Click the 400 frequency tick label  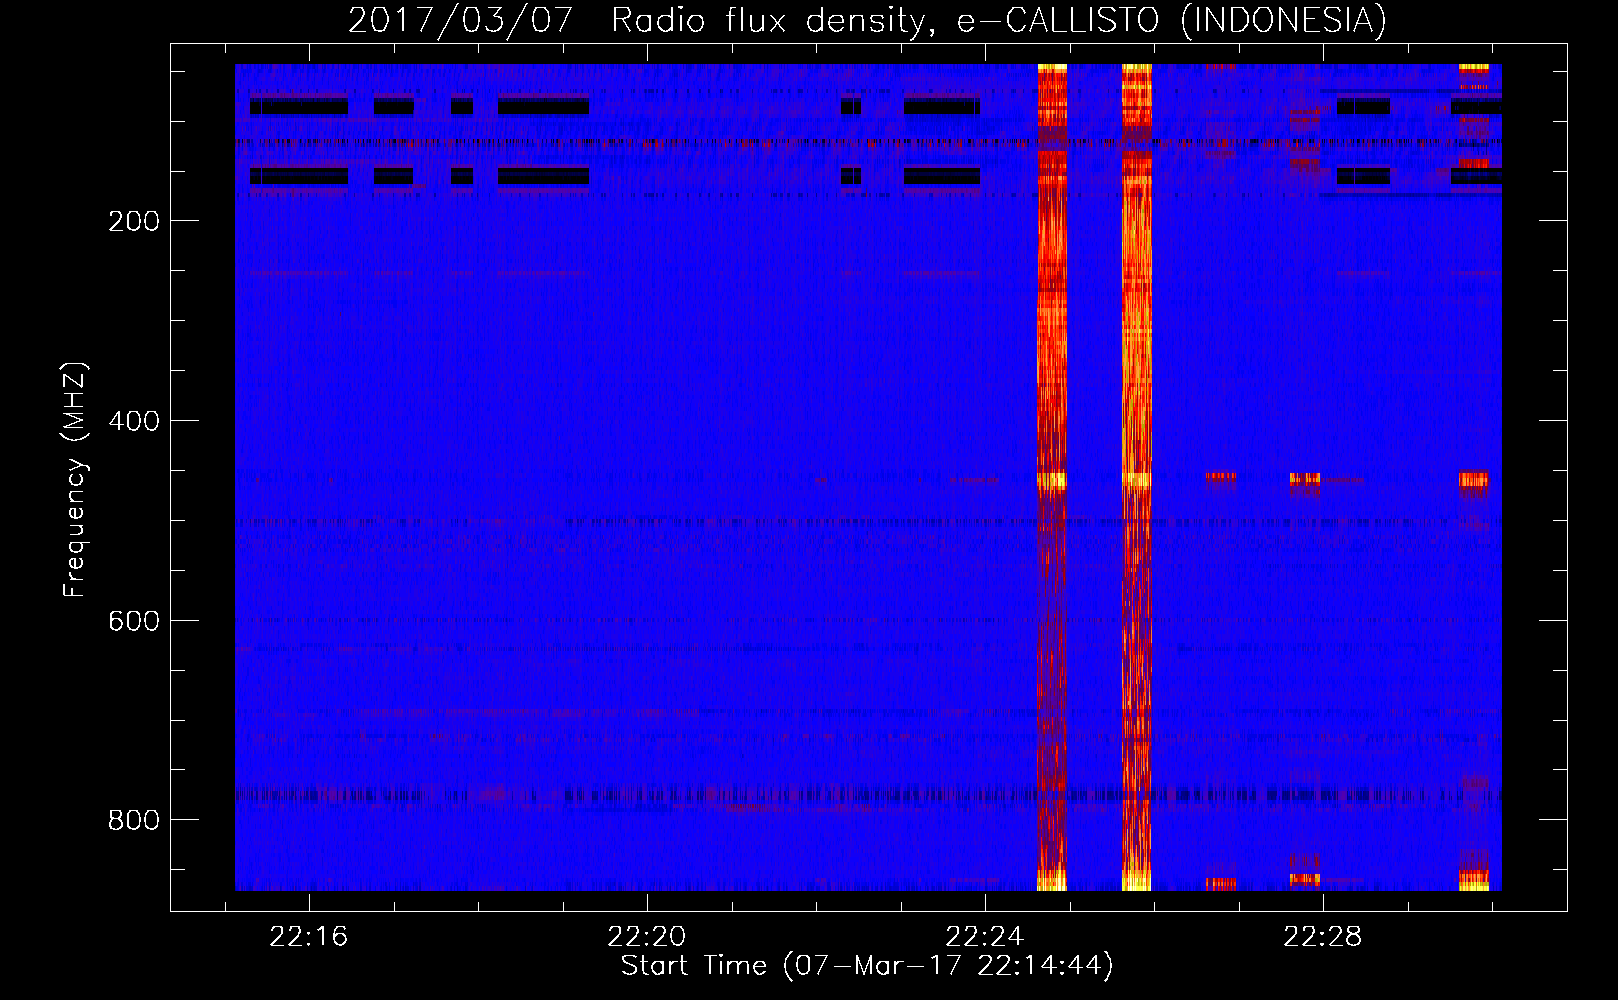134,421
